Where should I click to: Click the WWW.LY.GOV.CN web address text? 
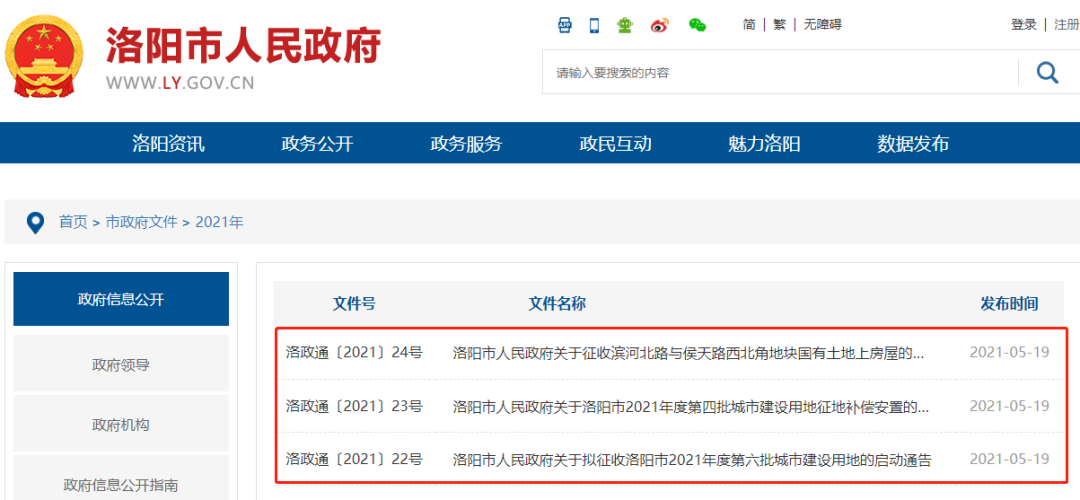tap(180, 83)
